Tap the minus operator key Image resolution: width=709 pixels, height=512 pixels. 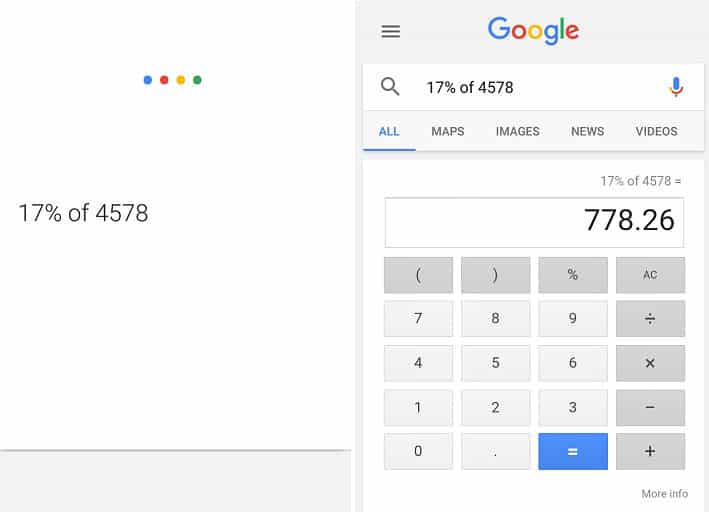pyautogui.click(x=650, y=407)
